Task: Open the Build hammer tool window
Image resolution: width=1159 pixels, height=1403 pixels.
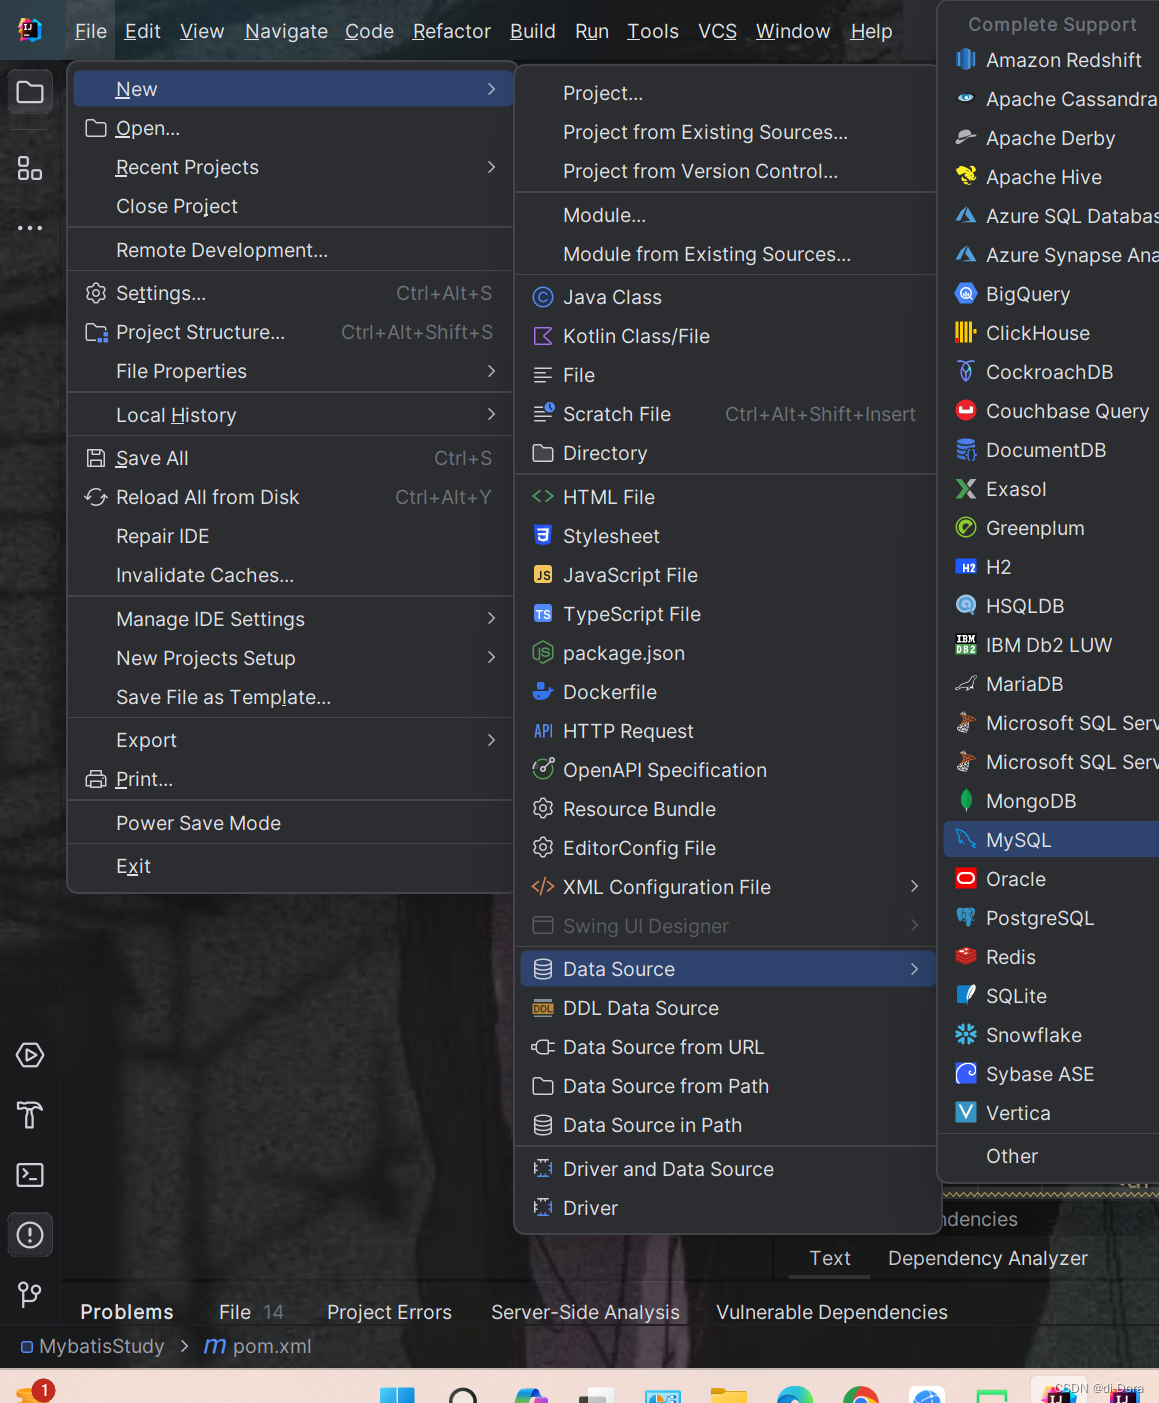Action: pyautogui.click(x=30, y=1115)
